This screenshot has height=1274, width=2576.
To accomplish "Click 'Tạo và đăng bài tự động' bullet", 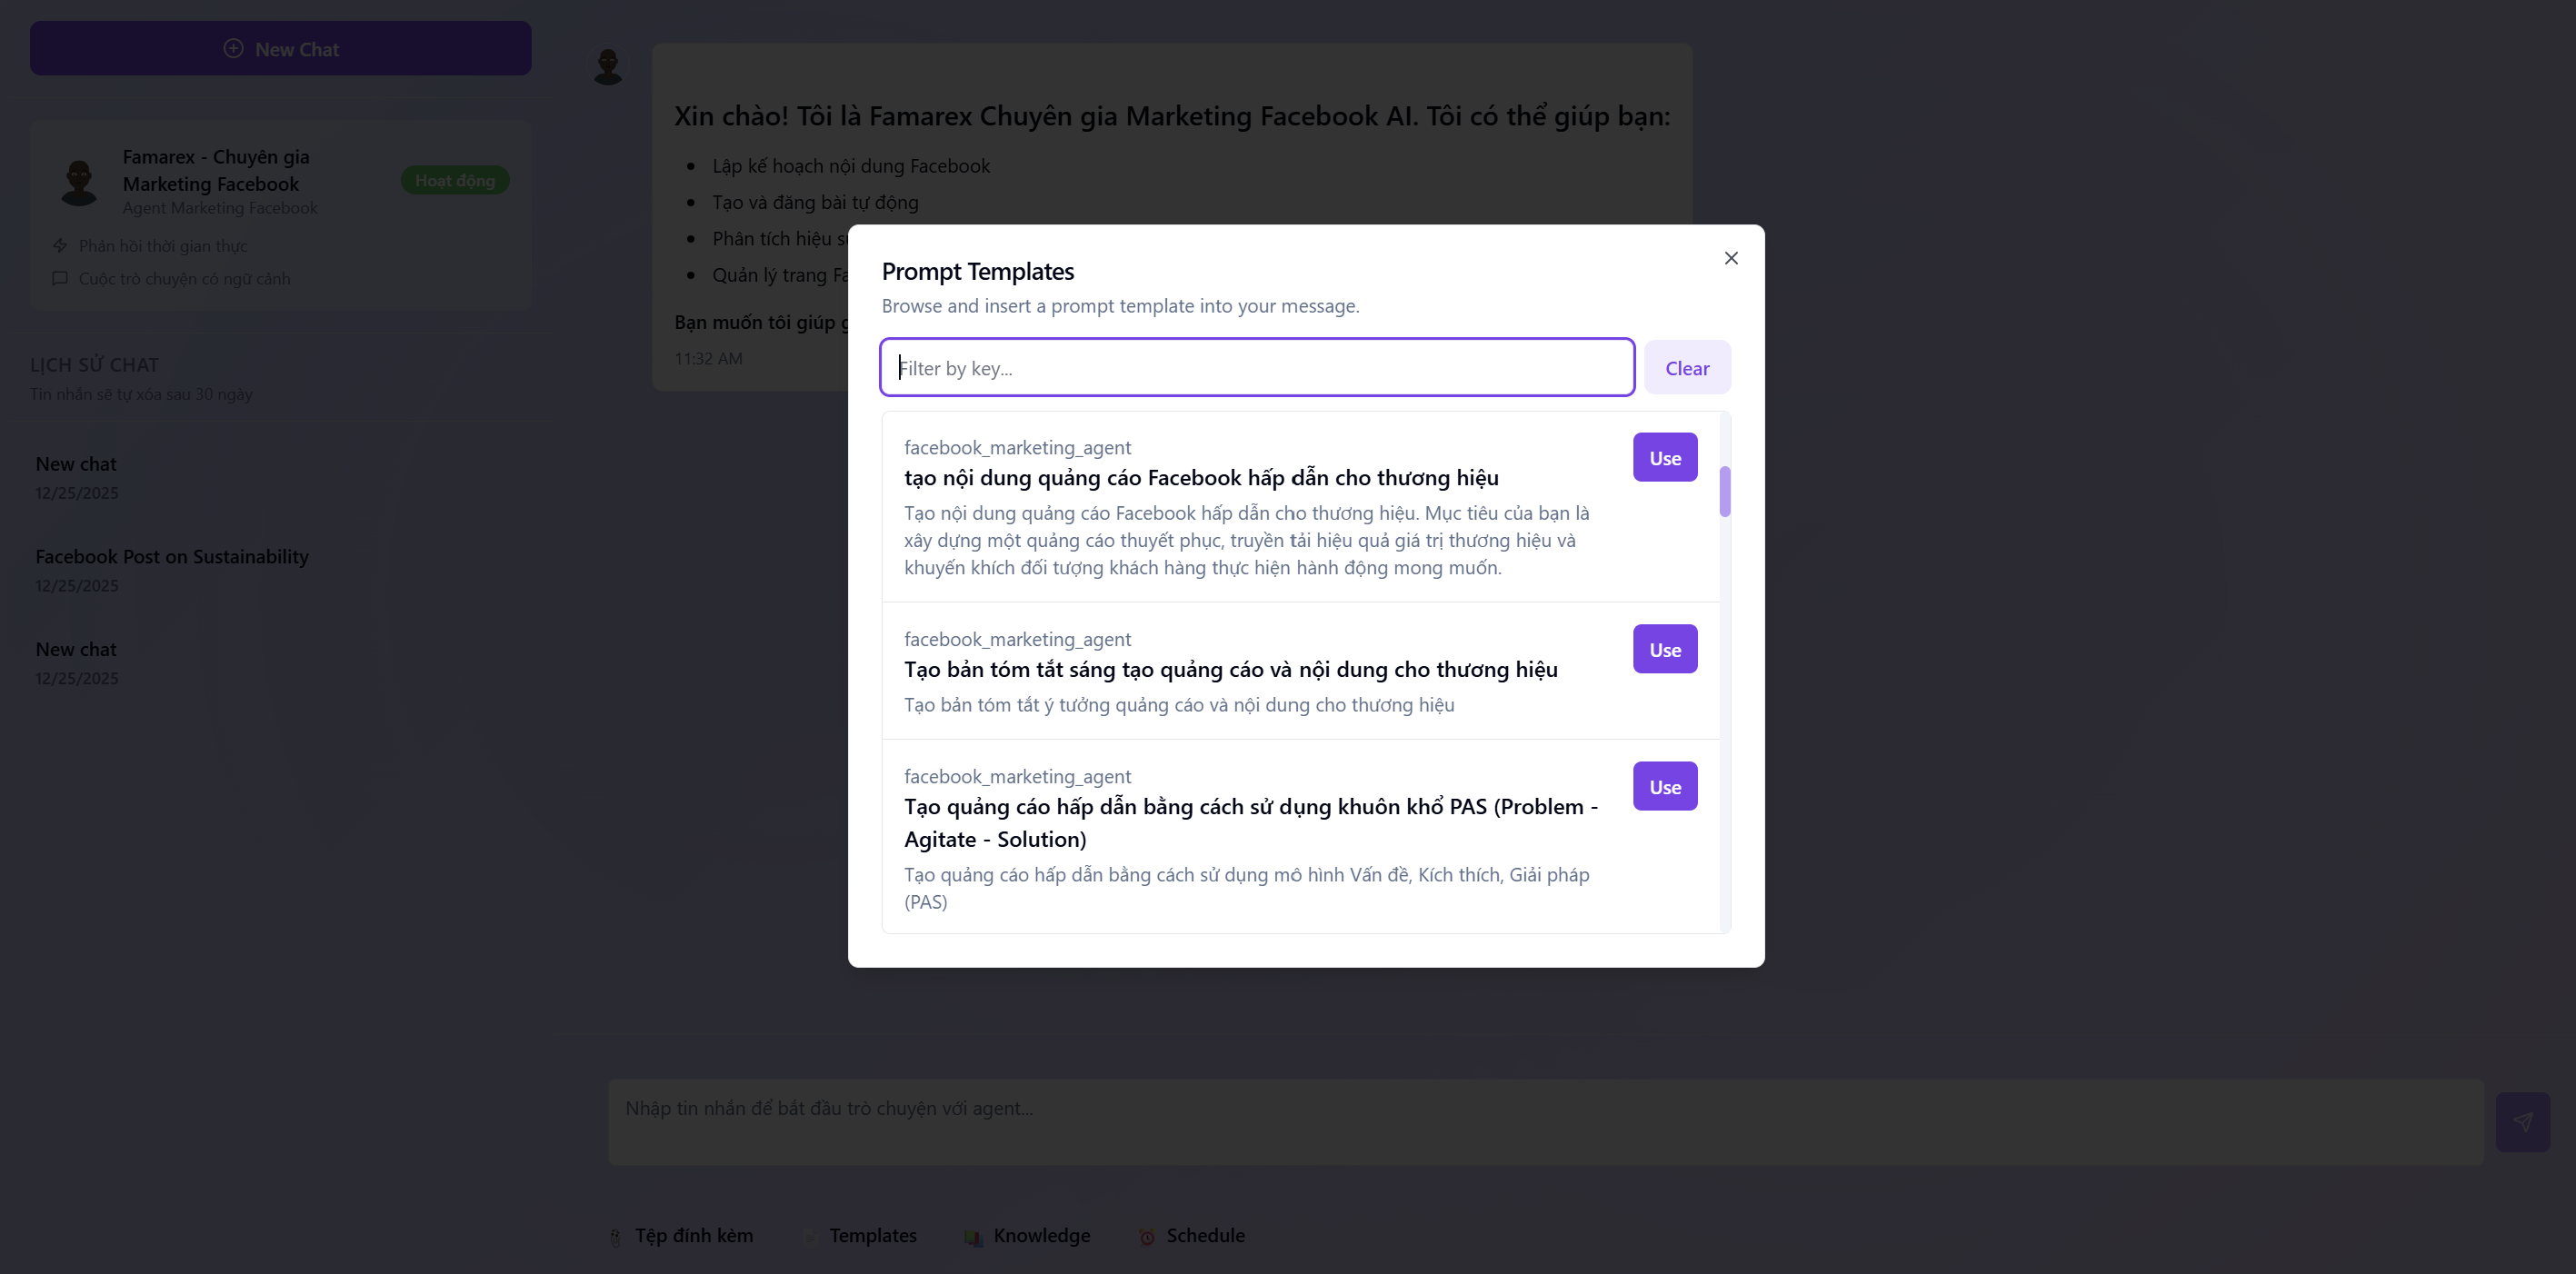I will 815,202.
